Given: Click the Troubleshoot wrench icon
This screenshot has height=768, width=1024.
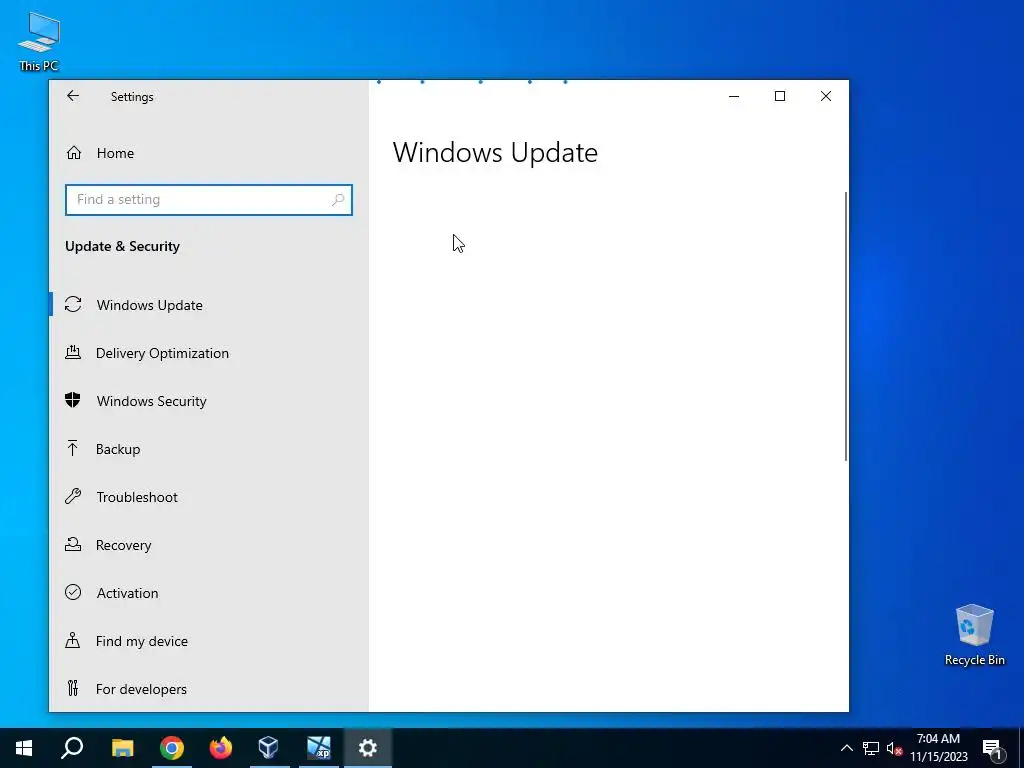Looking at the screenshot, I should point(73,496).
